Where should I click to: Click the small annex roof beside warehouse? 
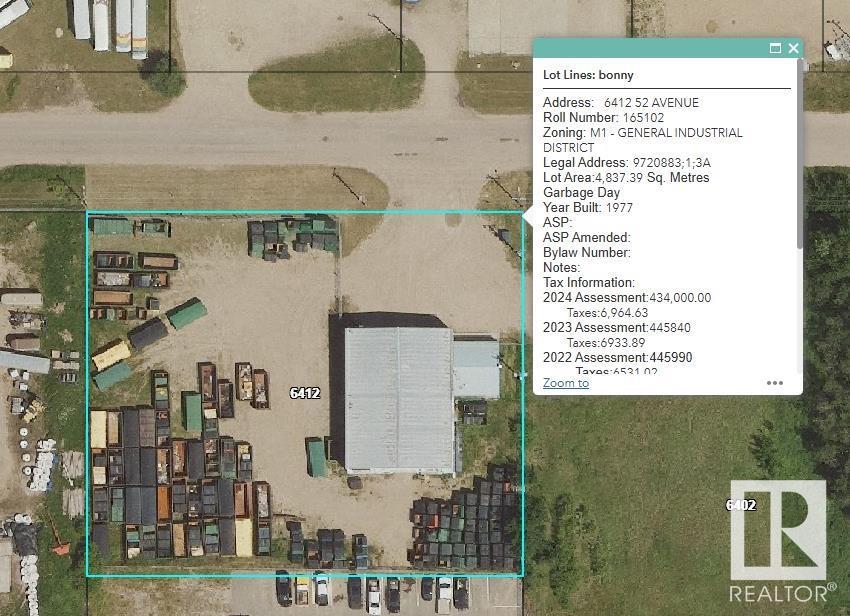point(475,368)
